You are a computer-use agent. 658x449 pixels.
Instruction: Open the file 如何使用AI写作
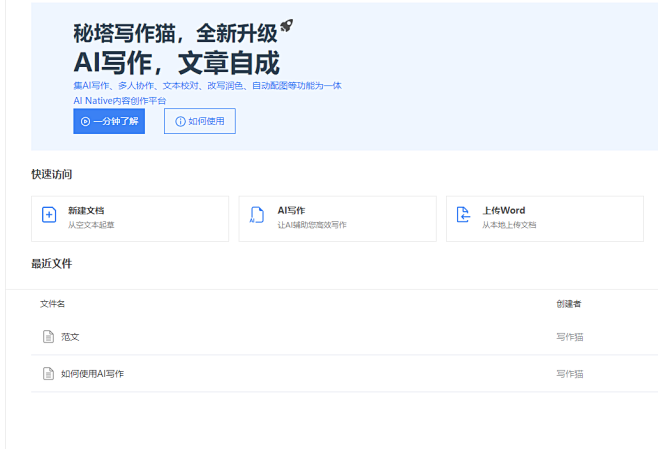[x=92, y=373]
